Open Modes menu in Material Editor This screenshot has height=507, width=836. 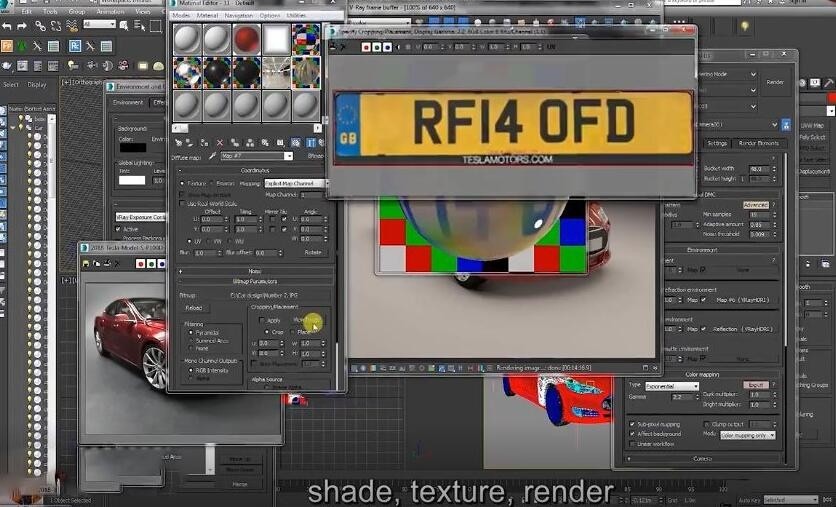(181, 15)
